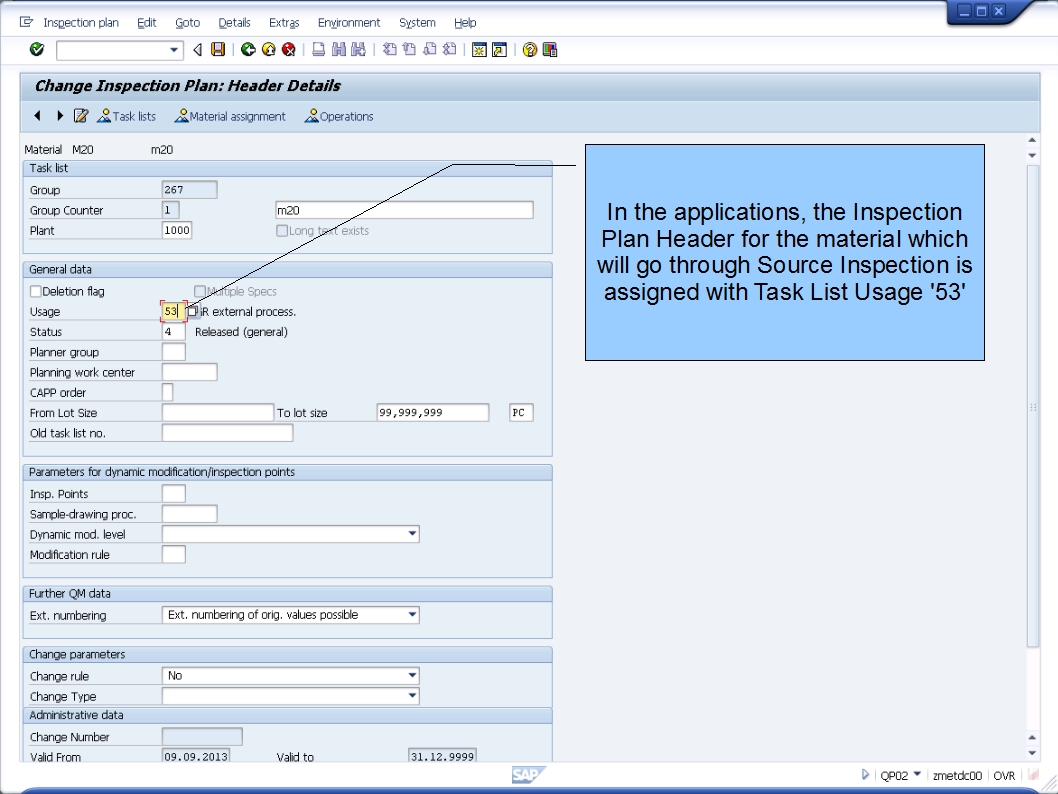The width and height of the screenshot is (1058, 794).
Task: Click the Find binoculars icon
Action: tap(339, 49)
